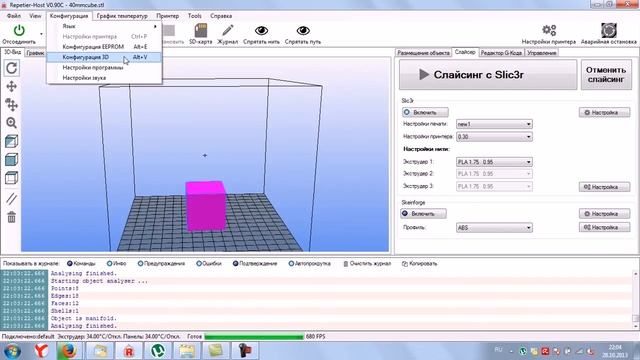
Task: Open the SD card toolbar icon
Action: click(200, 31)
